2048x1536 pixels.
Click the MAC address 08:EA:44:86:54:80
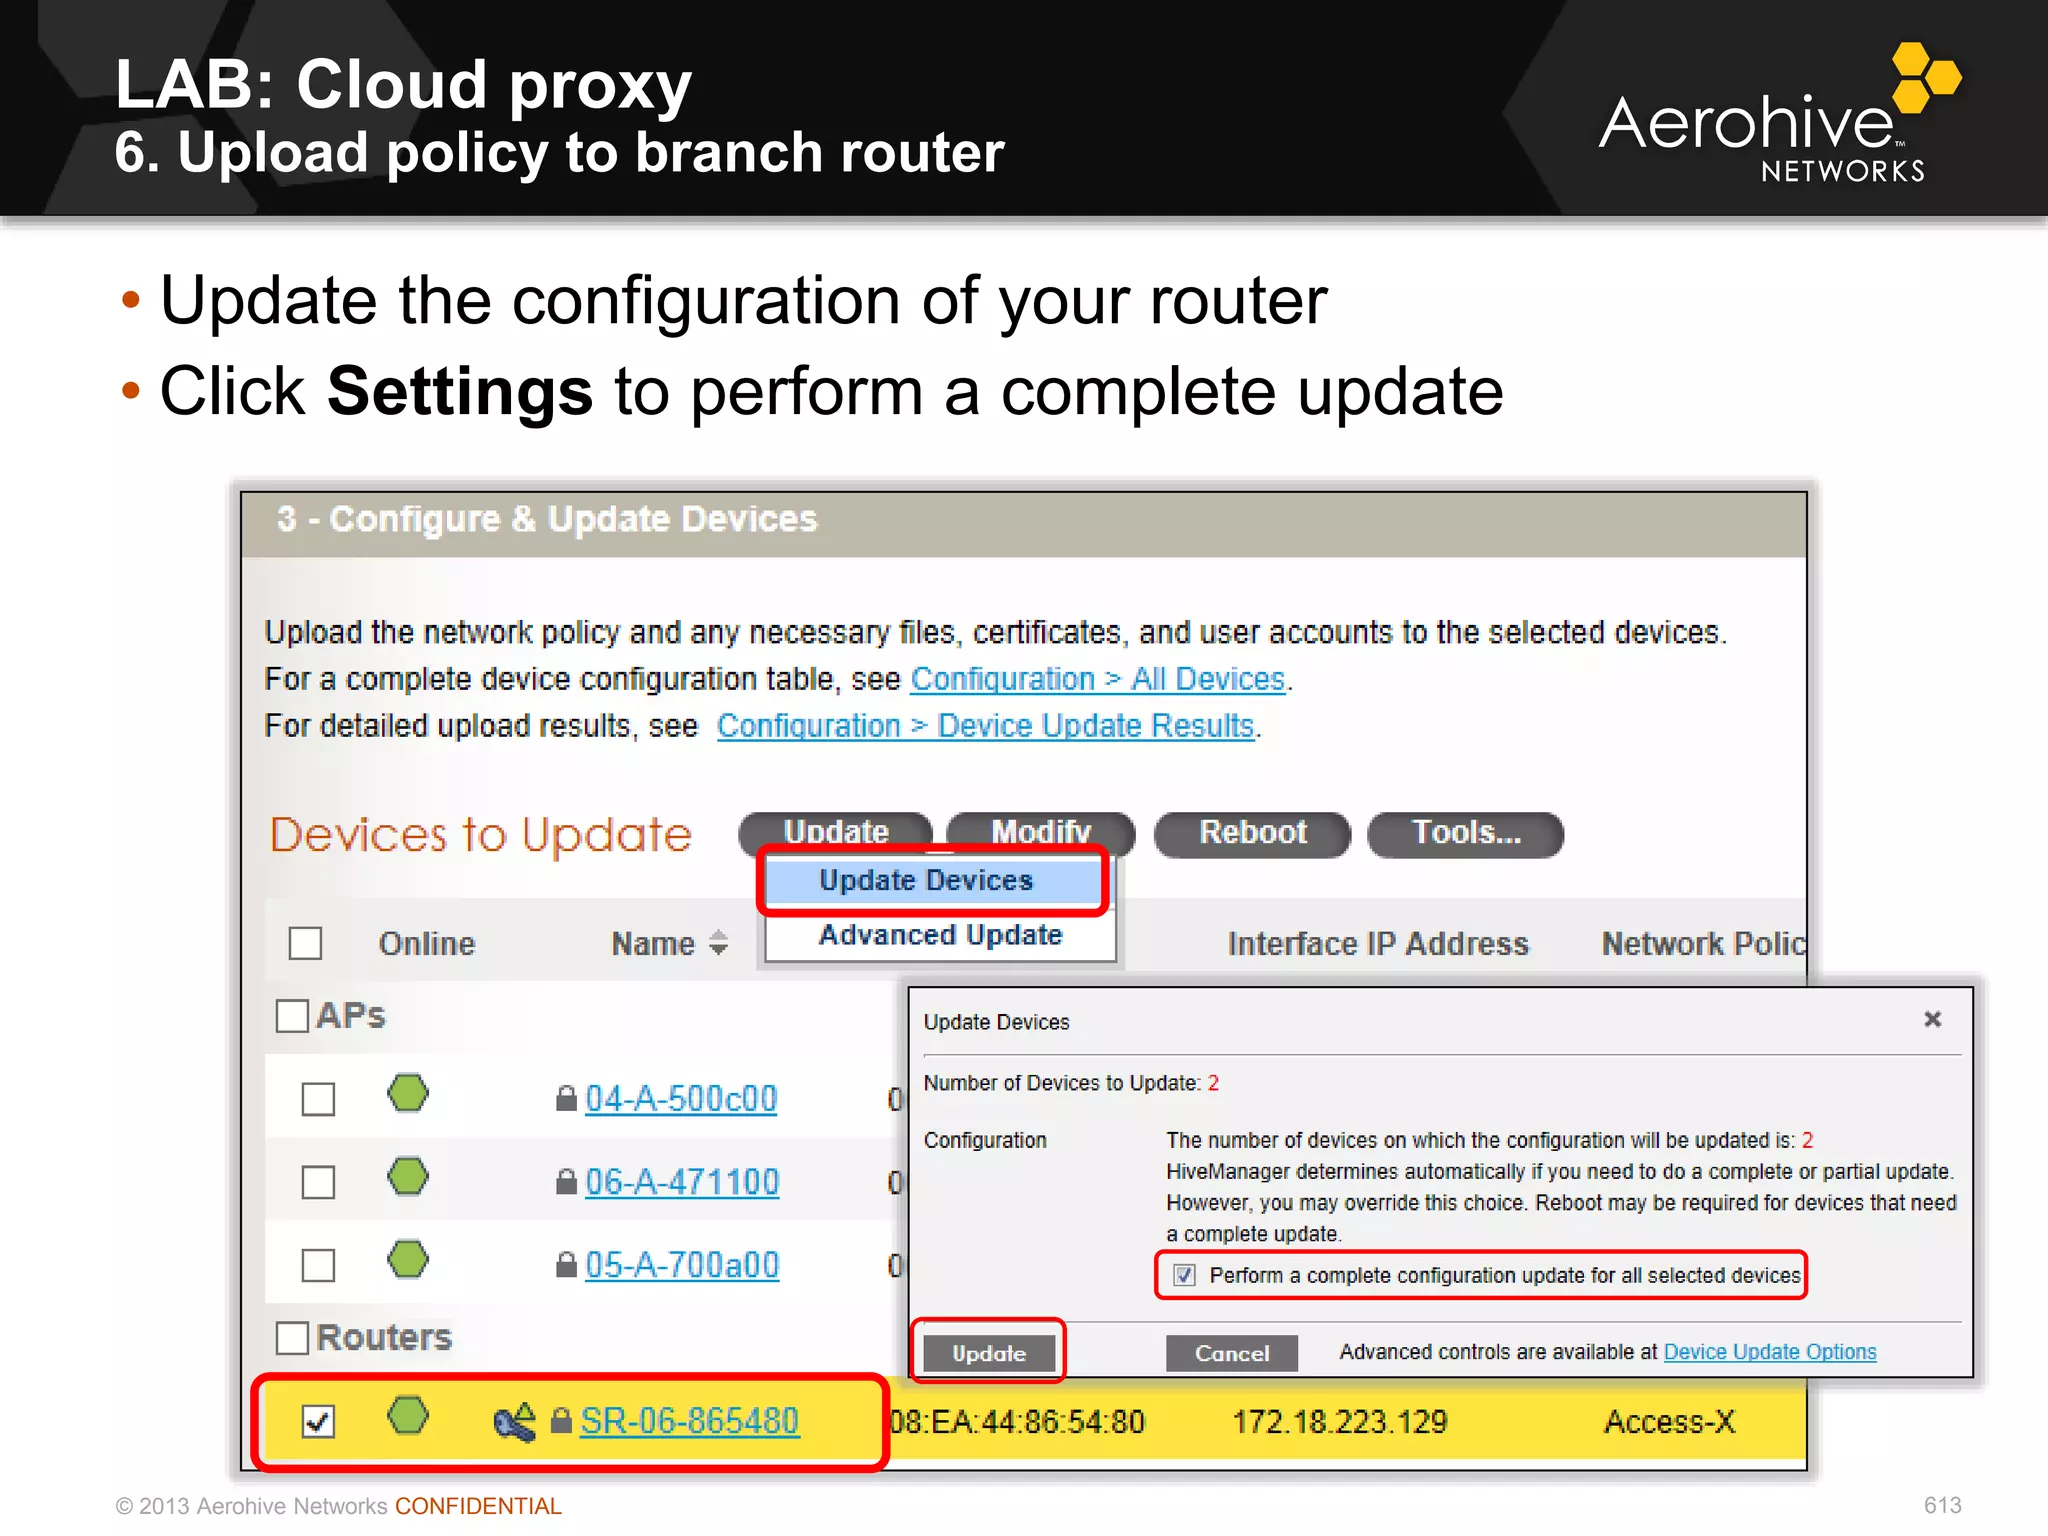click(1017, 1422)
